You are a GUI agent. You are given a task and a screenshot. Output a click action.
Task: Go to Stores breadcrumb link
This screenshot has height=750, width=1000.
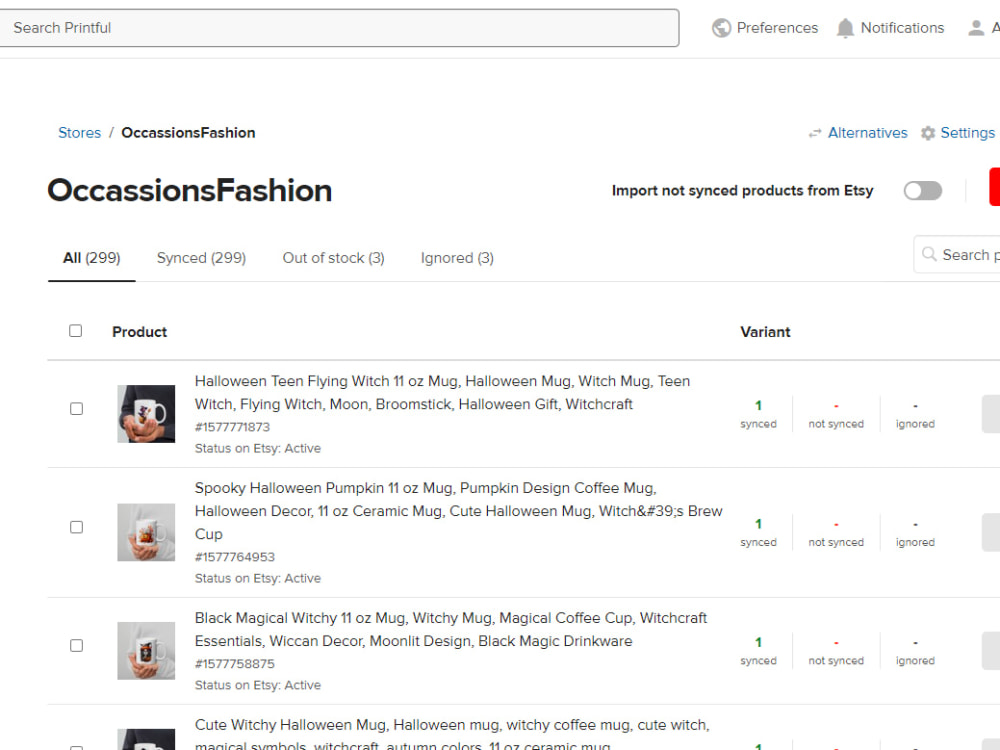(79, 133)
